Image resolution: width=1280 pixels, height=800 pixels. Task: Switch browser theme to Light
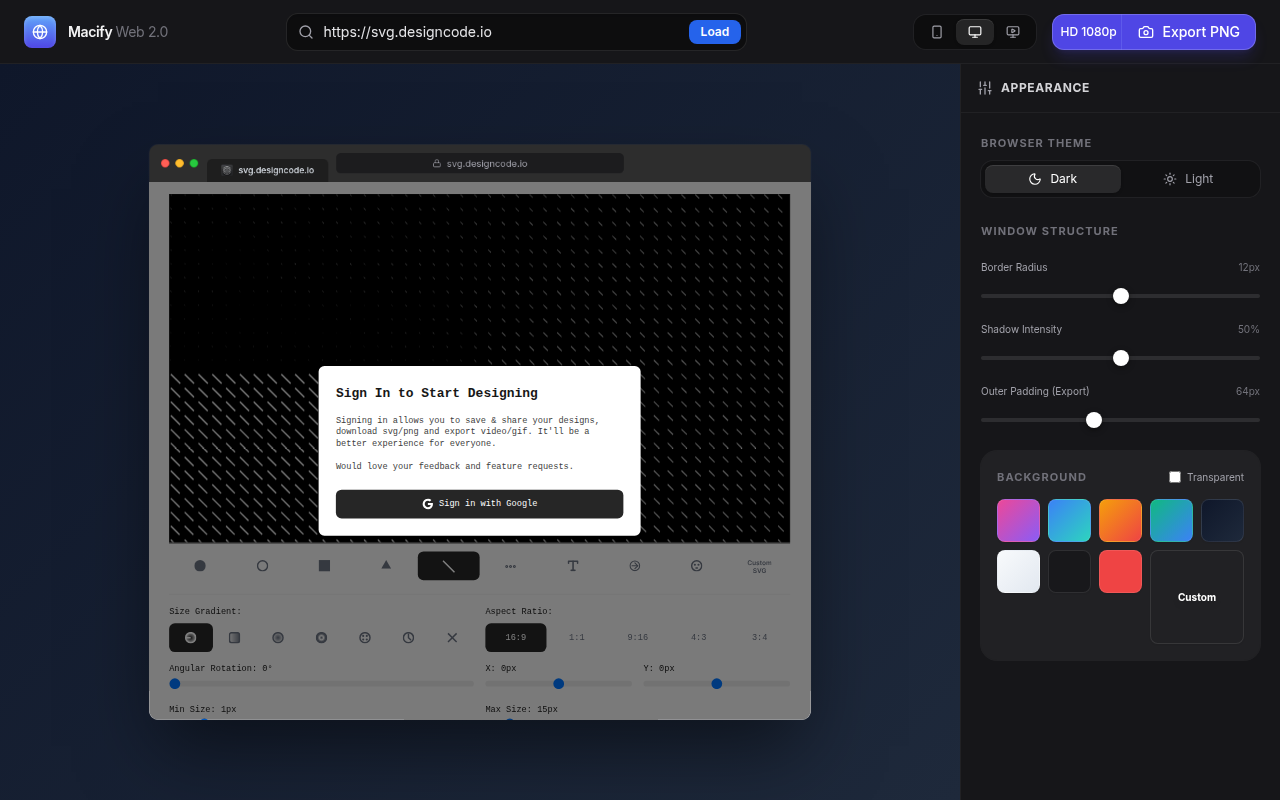point(1188,179)
